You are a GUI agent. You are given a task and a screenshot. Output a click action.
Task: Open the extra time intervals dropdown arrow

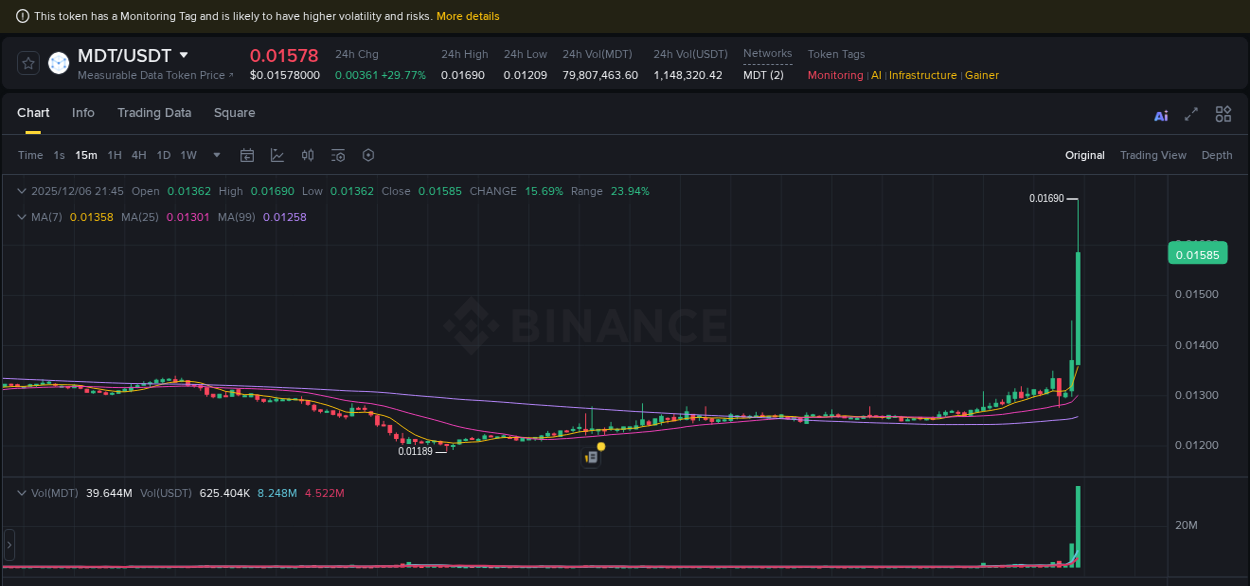216,156
